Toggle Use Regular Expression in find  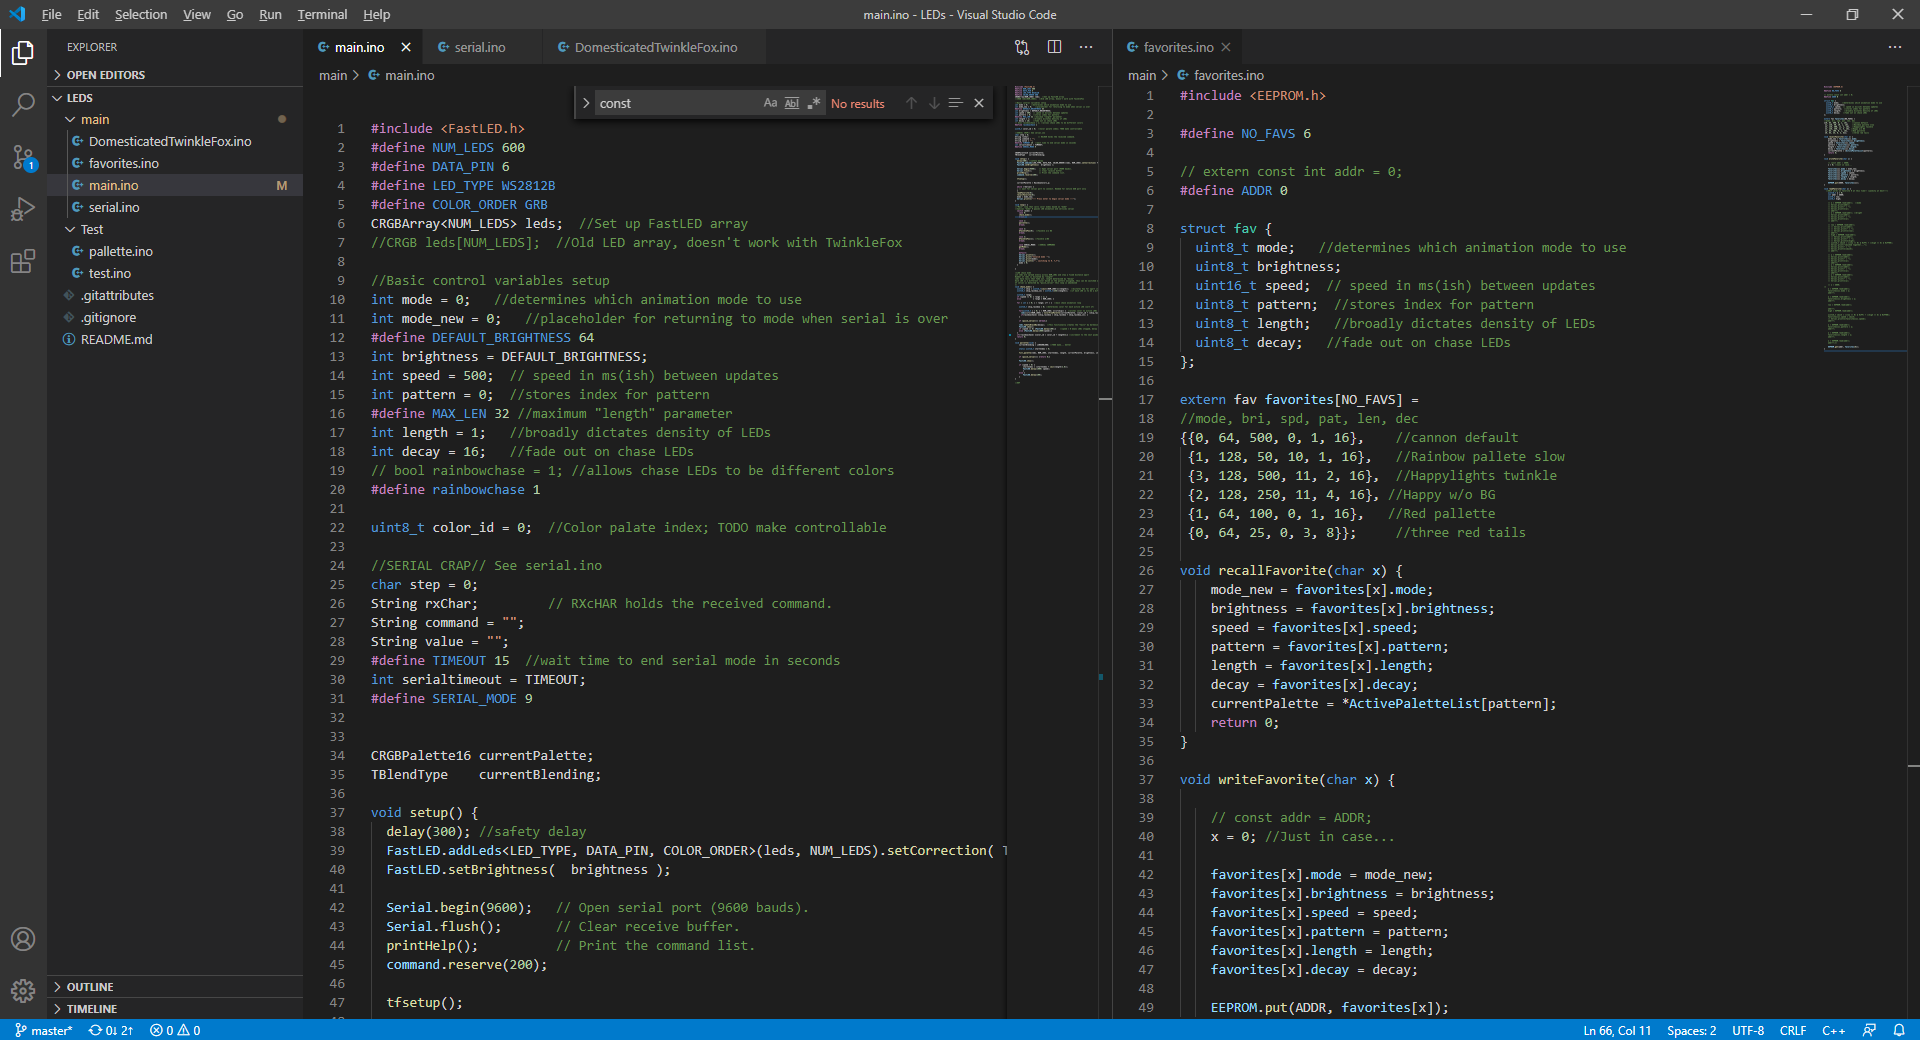[814, 103]
